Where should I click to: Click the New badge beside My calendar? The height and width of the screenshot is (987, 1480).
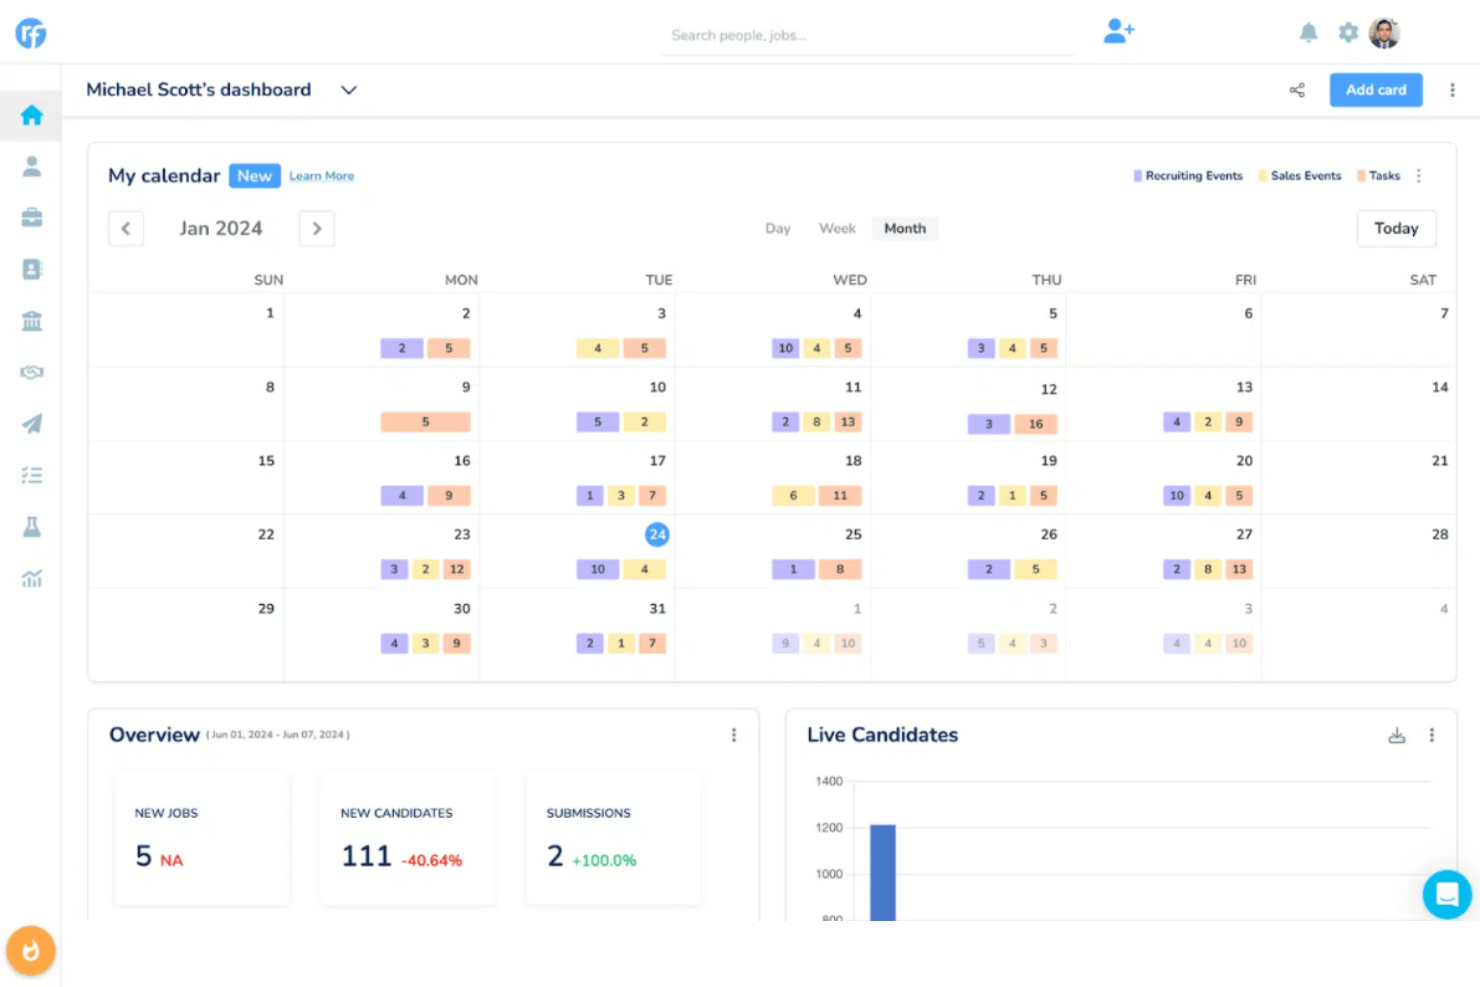(x=254, y=176)
